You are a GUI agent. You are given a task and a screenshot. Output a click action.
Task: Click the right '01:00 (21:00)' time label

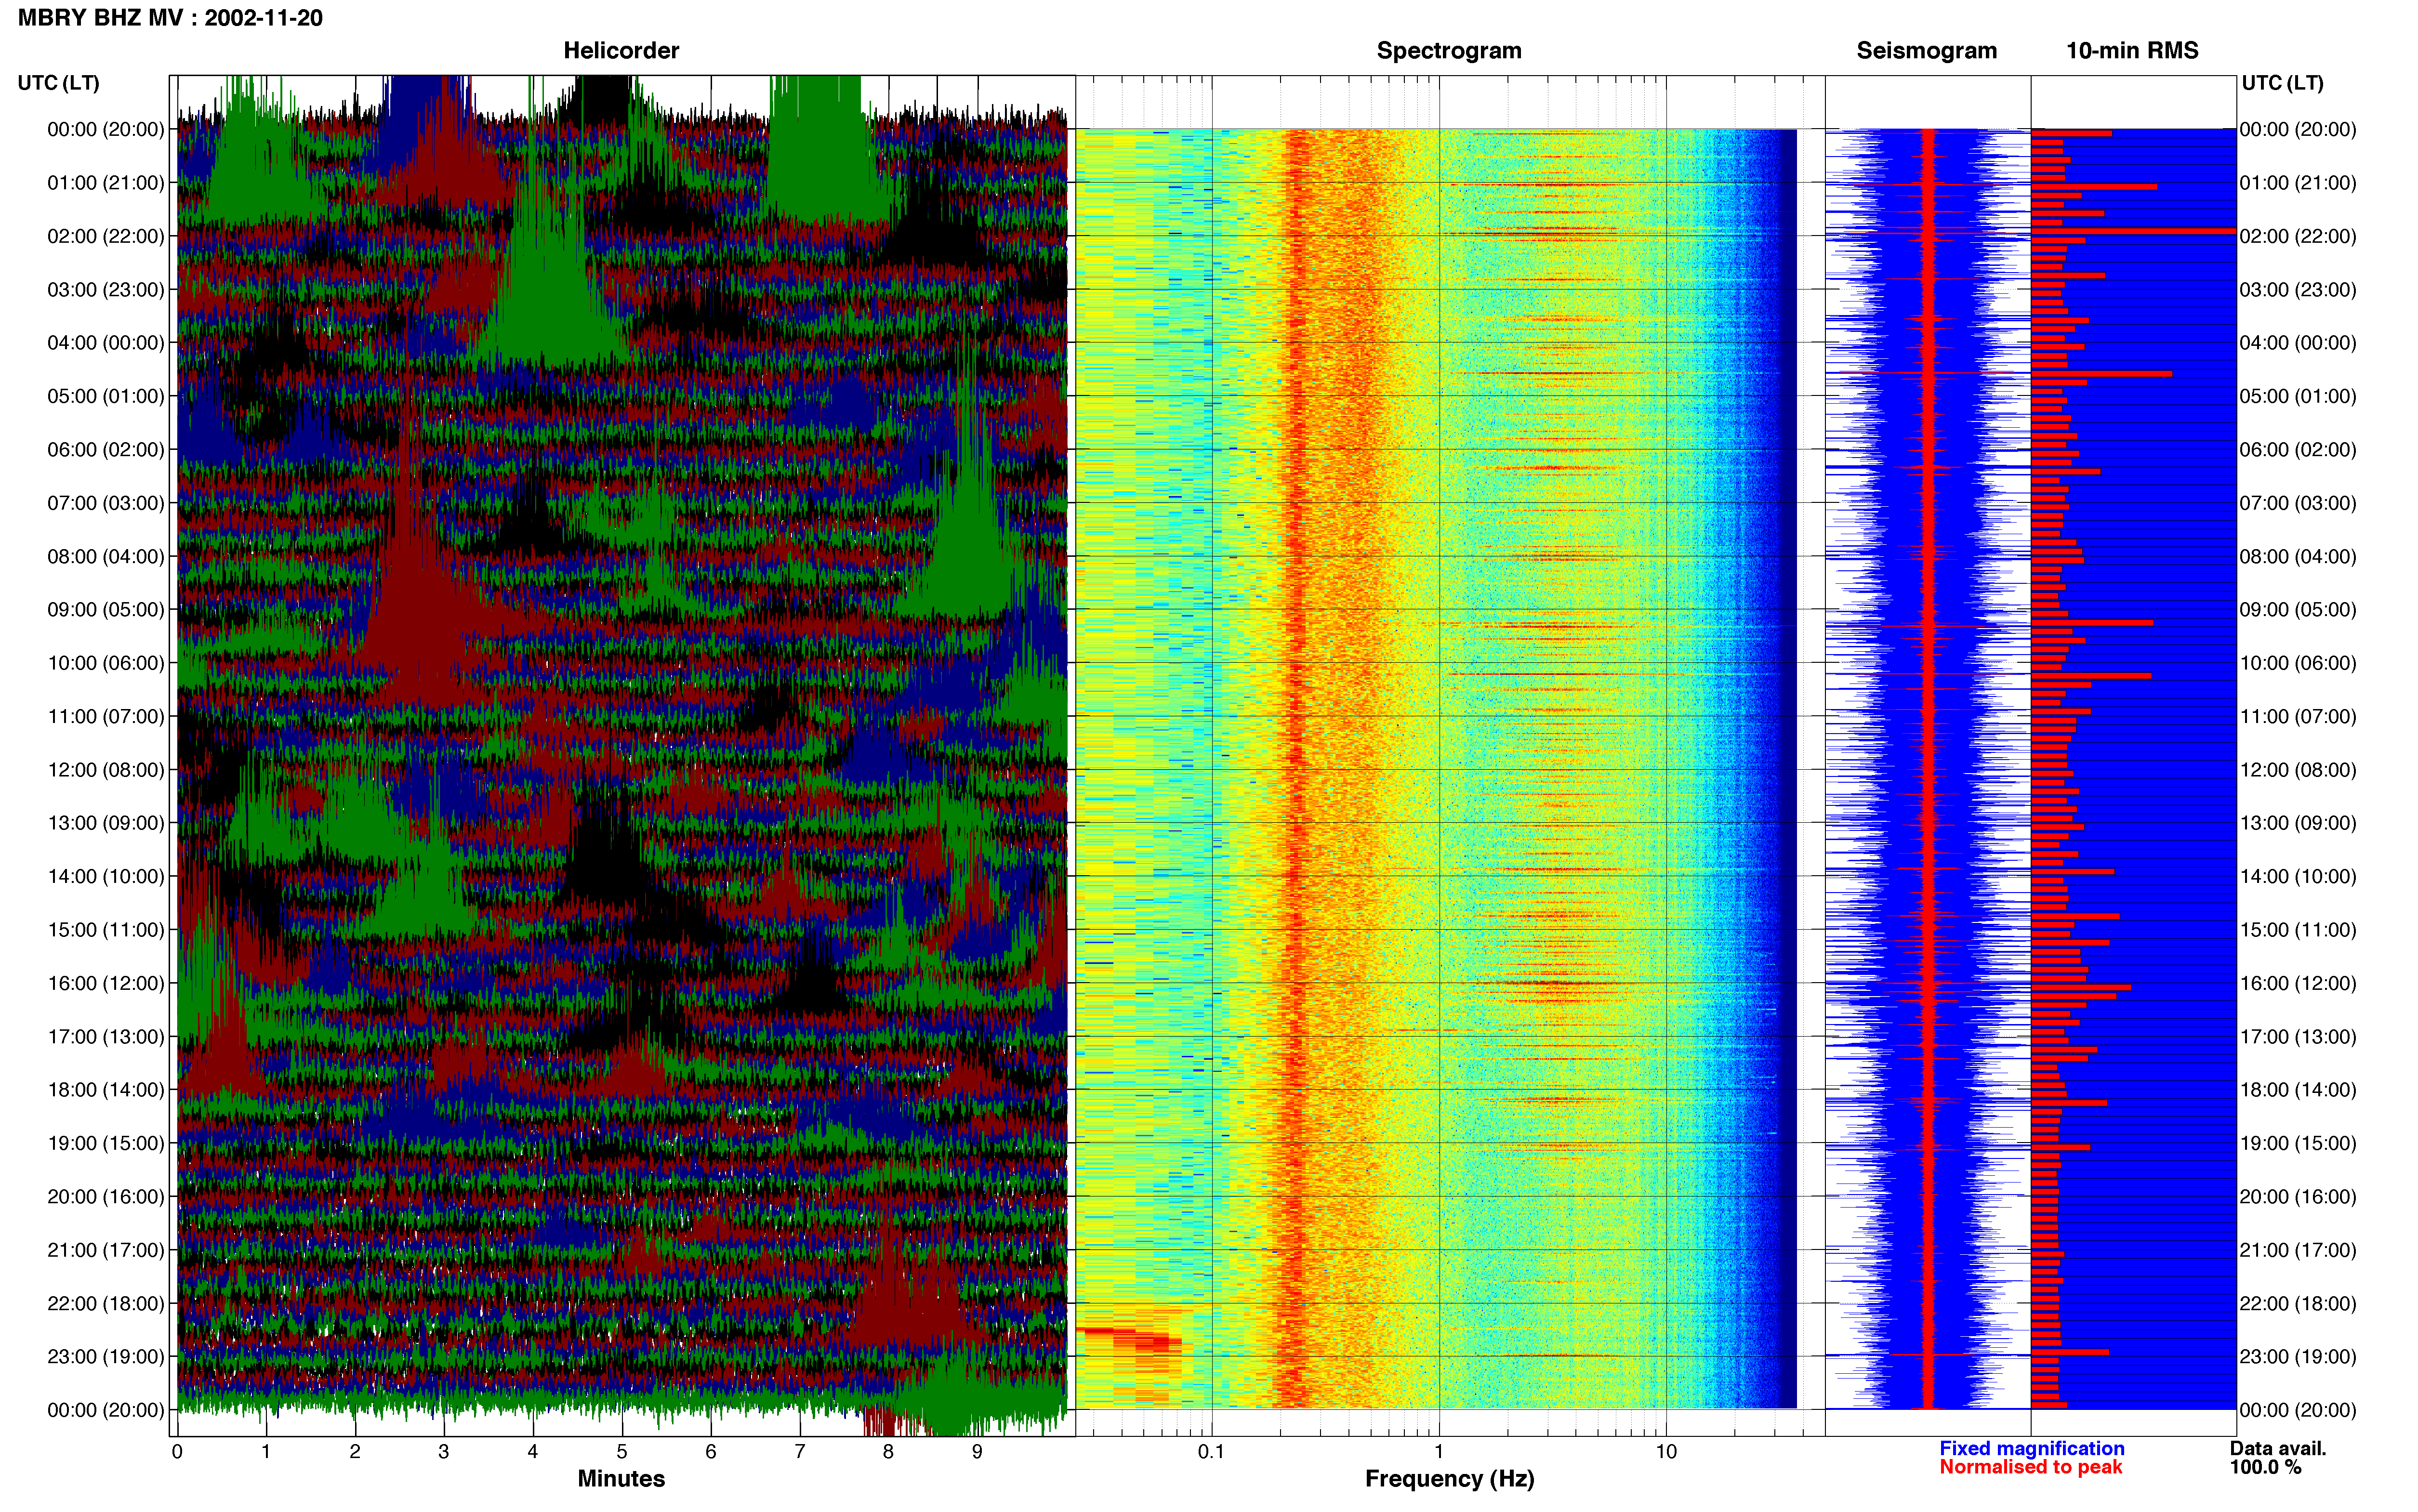pyautogui.click(x=2298, y=183)
